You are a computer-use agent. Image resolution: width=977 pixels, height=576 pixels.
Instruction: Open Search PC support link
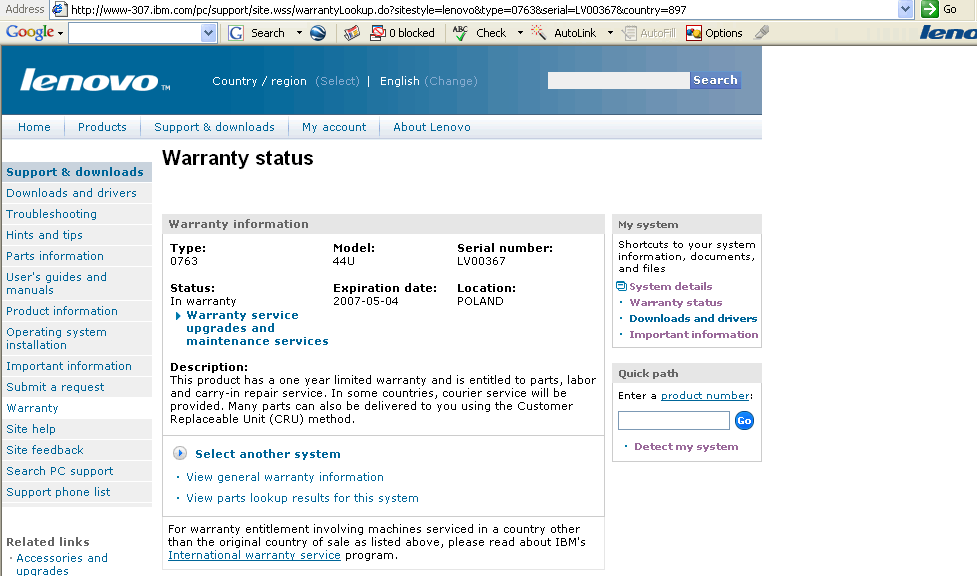tap(60, 471)
